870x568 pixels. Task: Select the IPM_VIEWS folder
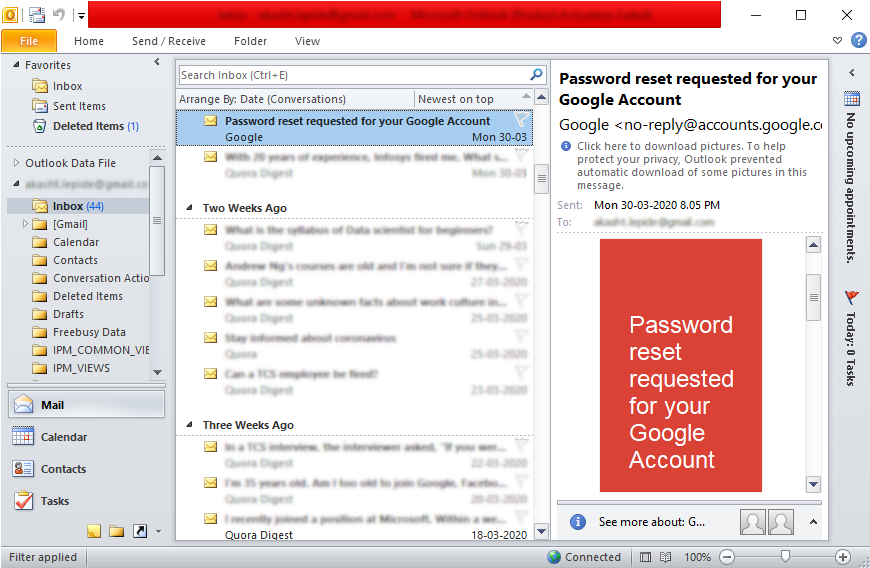(70, 368)
